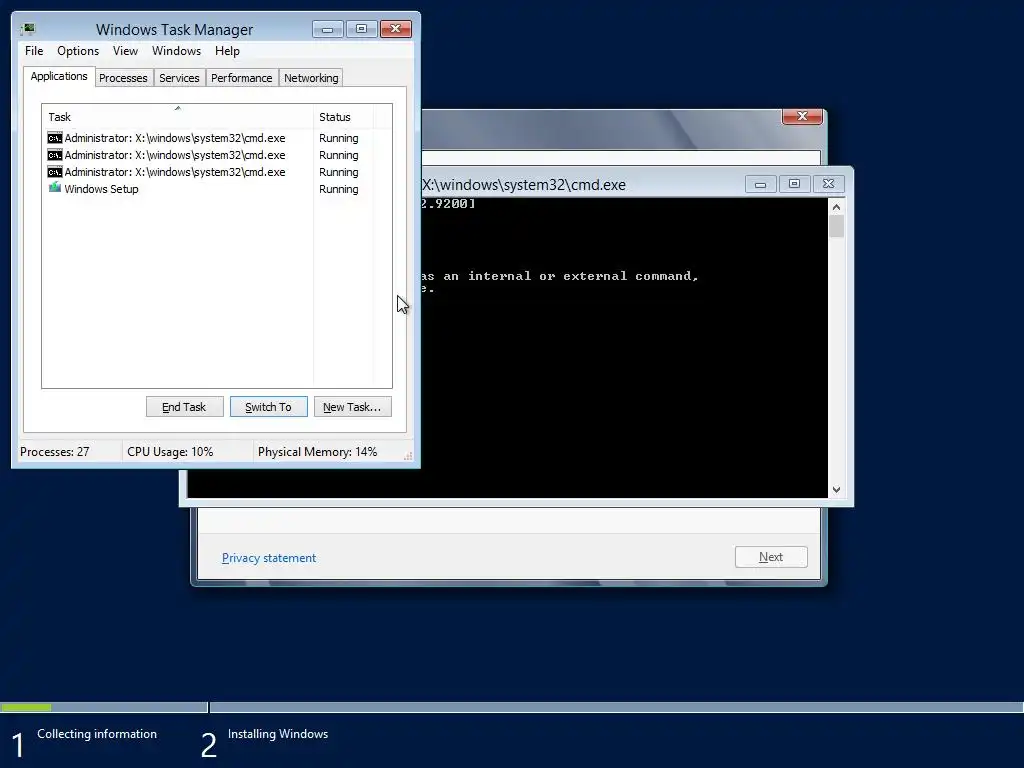Switch to the Processes tab
This screenshot has width=1024, height=768.
[x=123, y=78]
